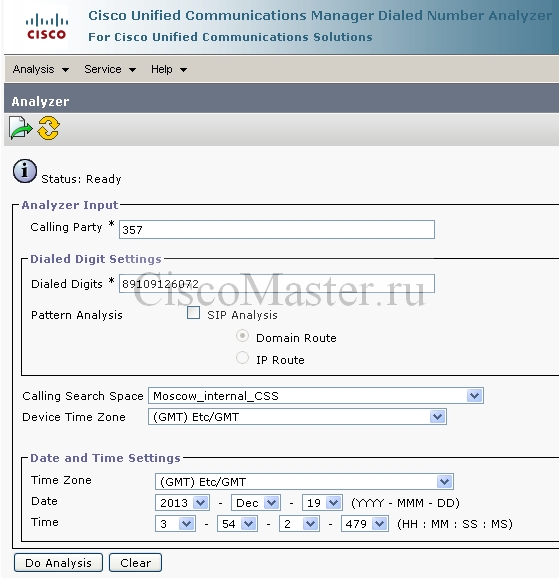Open the year 2013 dropdown
The width and height of the screenshot is (559, 578).
(x=183, y=503)
